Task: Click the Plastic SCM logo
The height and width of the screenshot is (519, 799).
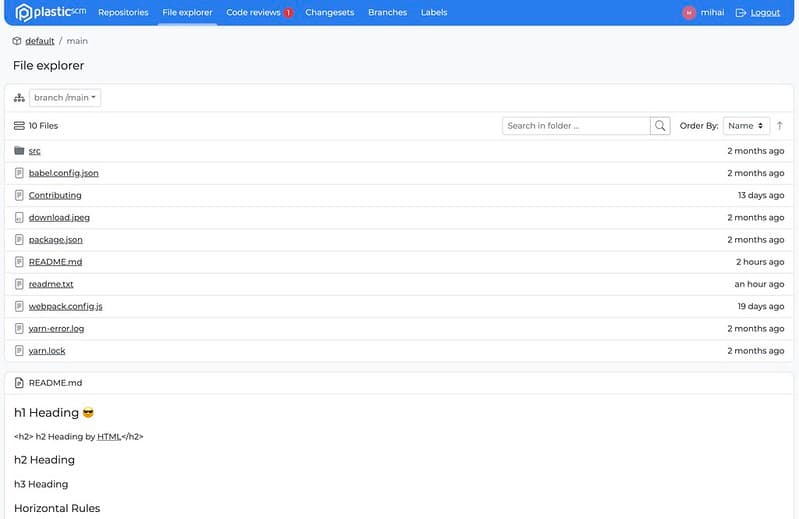Action: 50,12
